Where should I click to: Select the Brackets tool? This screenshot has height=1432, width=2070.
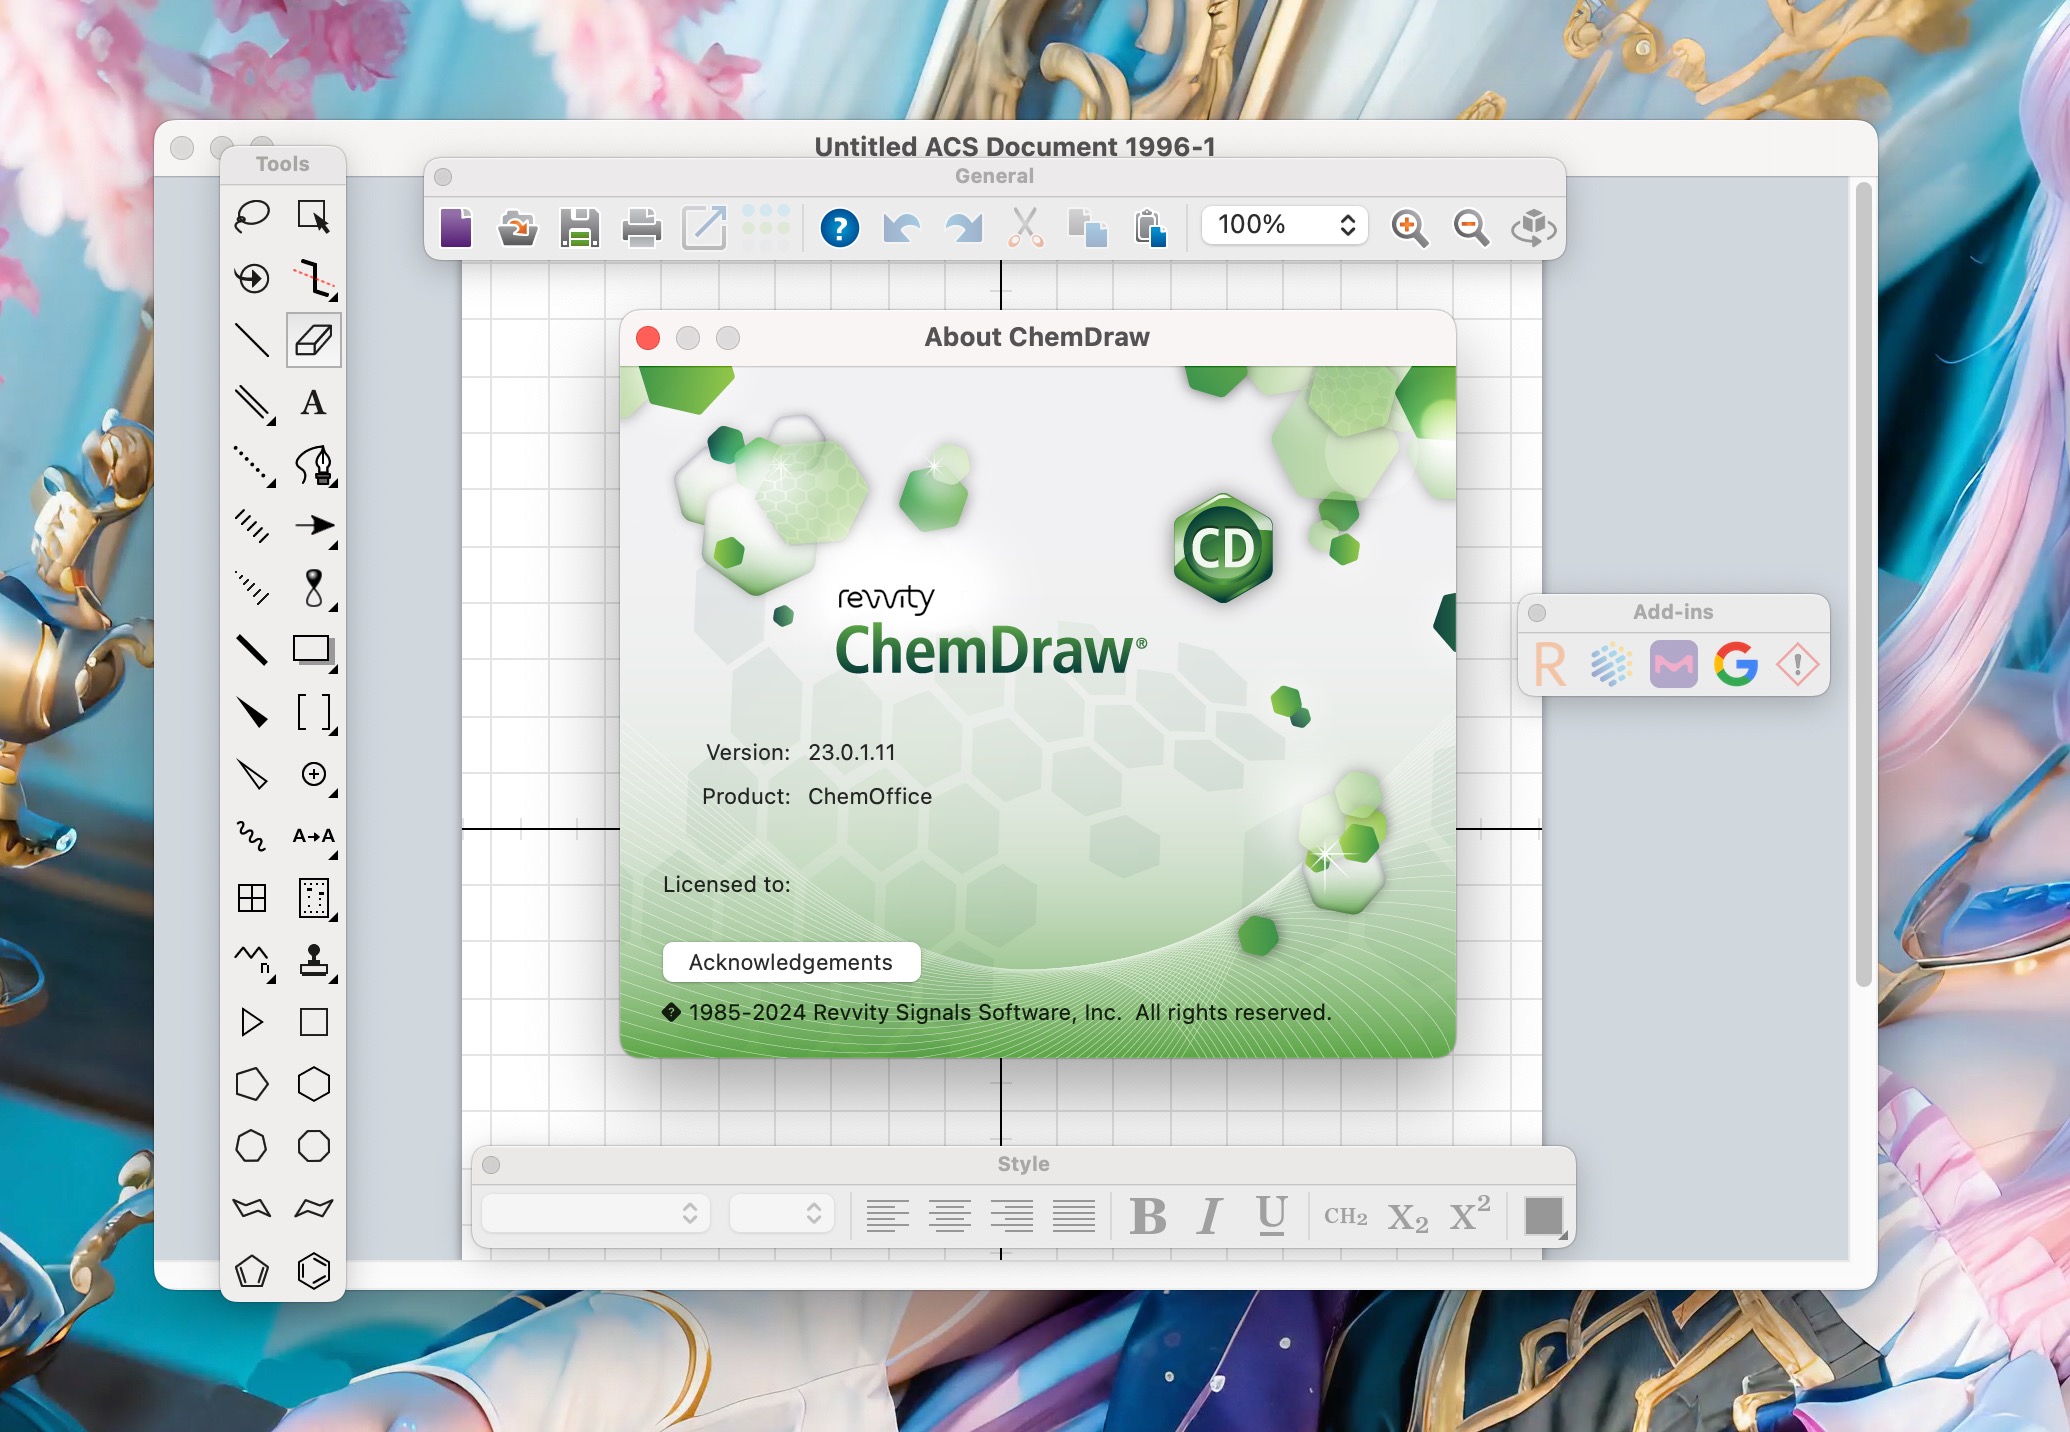[314, 712]
